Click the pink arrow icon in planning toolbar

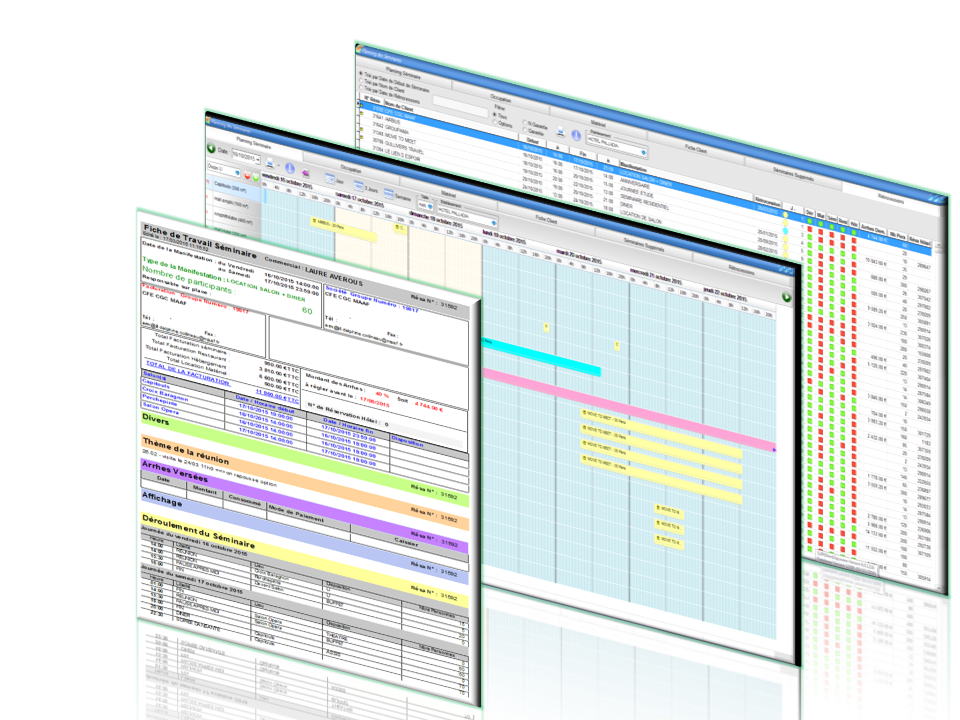305,173
